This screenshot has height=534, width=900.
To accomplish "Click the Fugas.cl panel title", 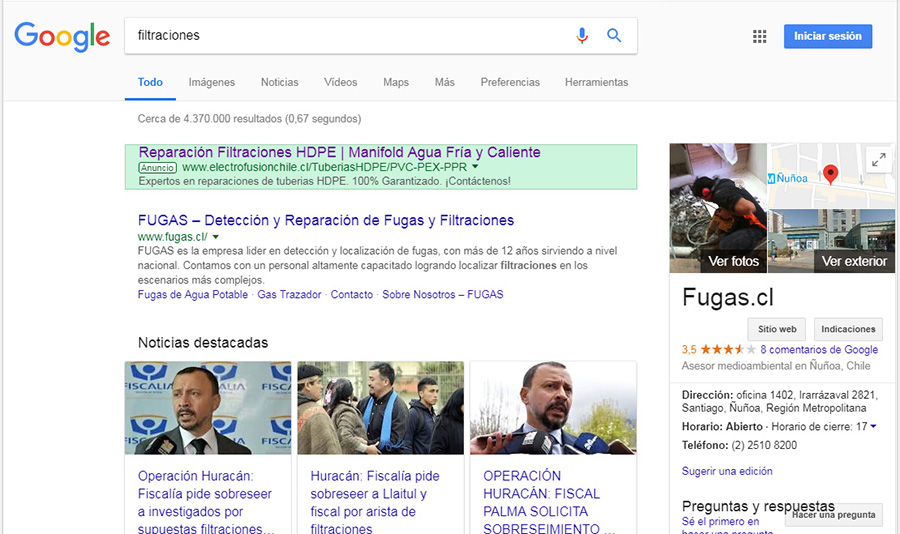I will point(728,297).
